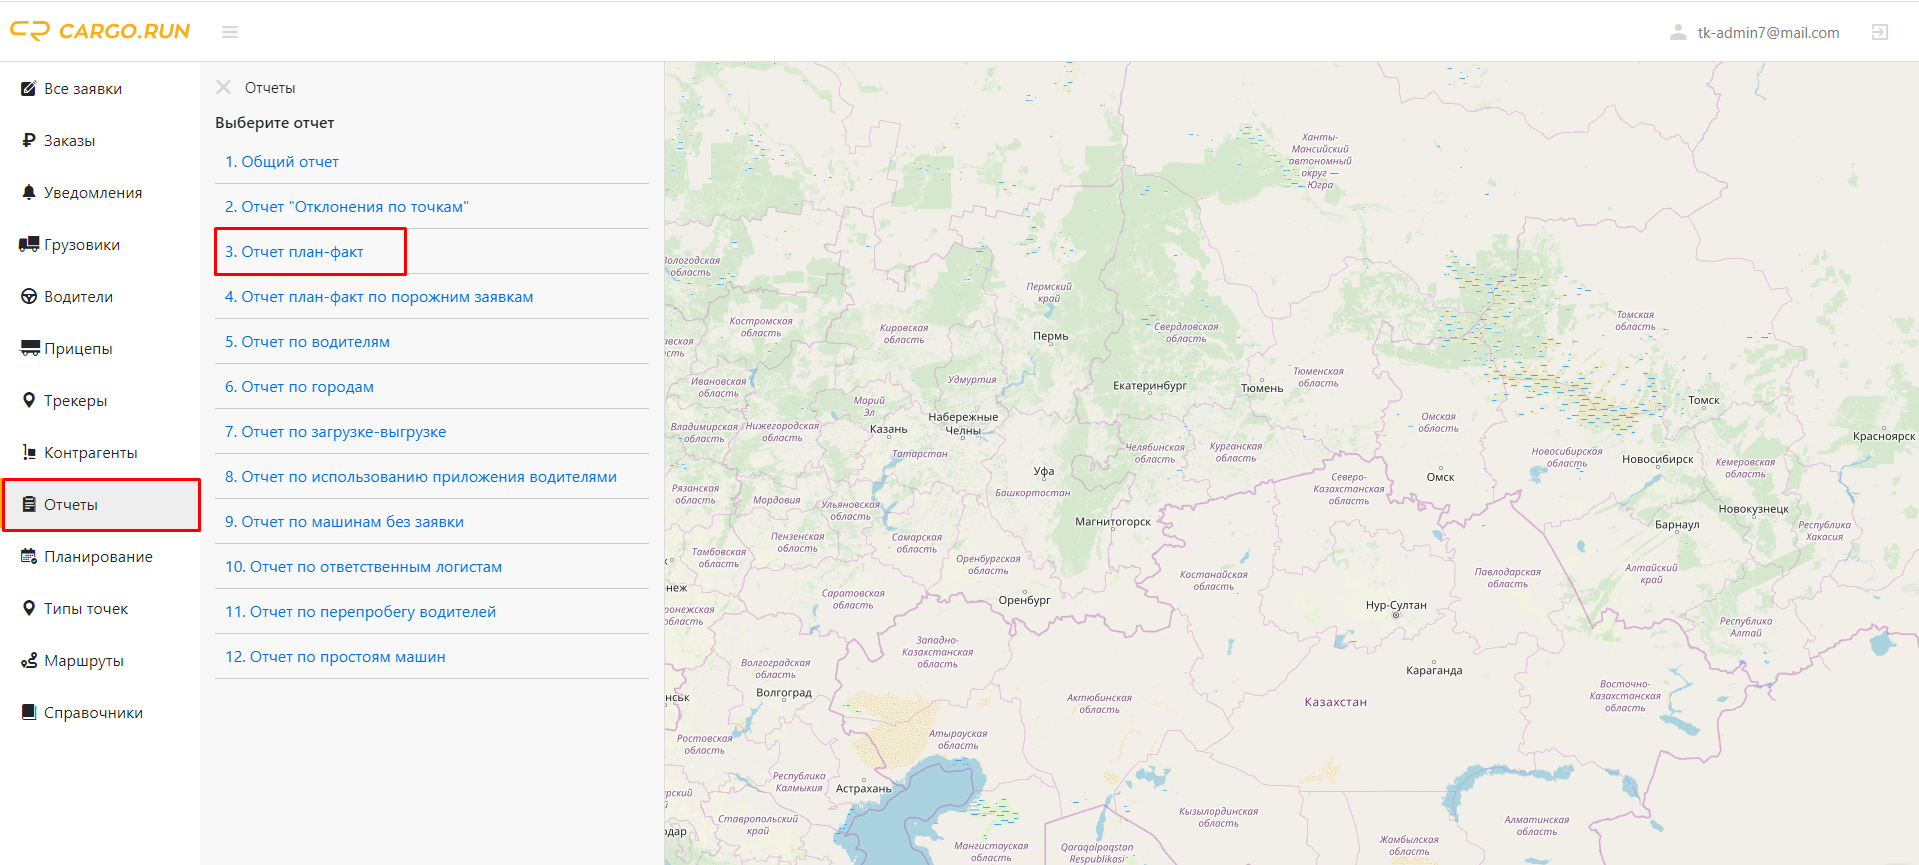Open the Общий отчет report
1919x865 pixels.
282,161
